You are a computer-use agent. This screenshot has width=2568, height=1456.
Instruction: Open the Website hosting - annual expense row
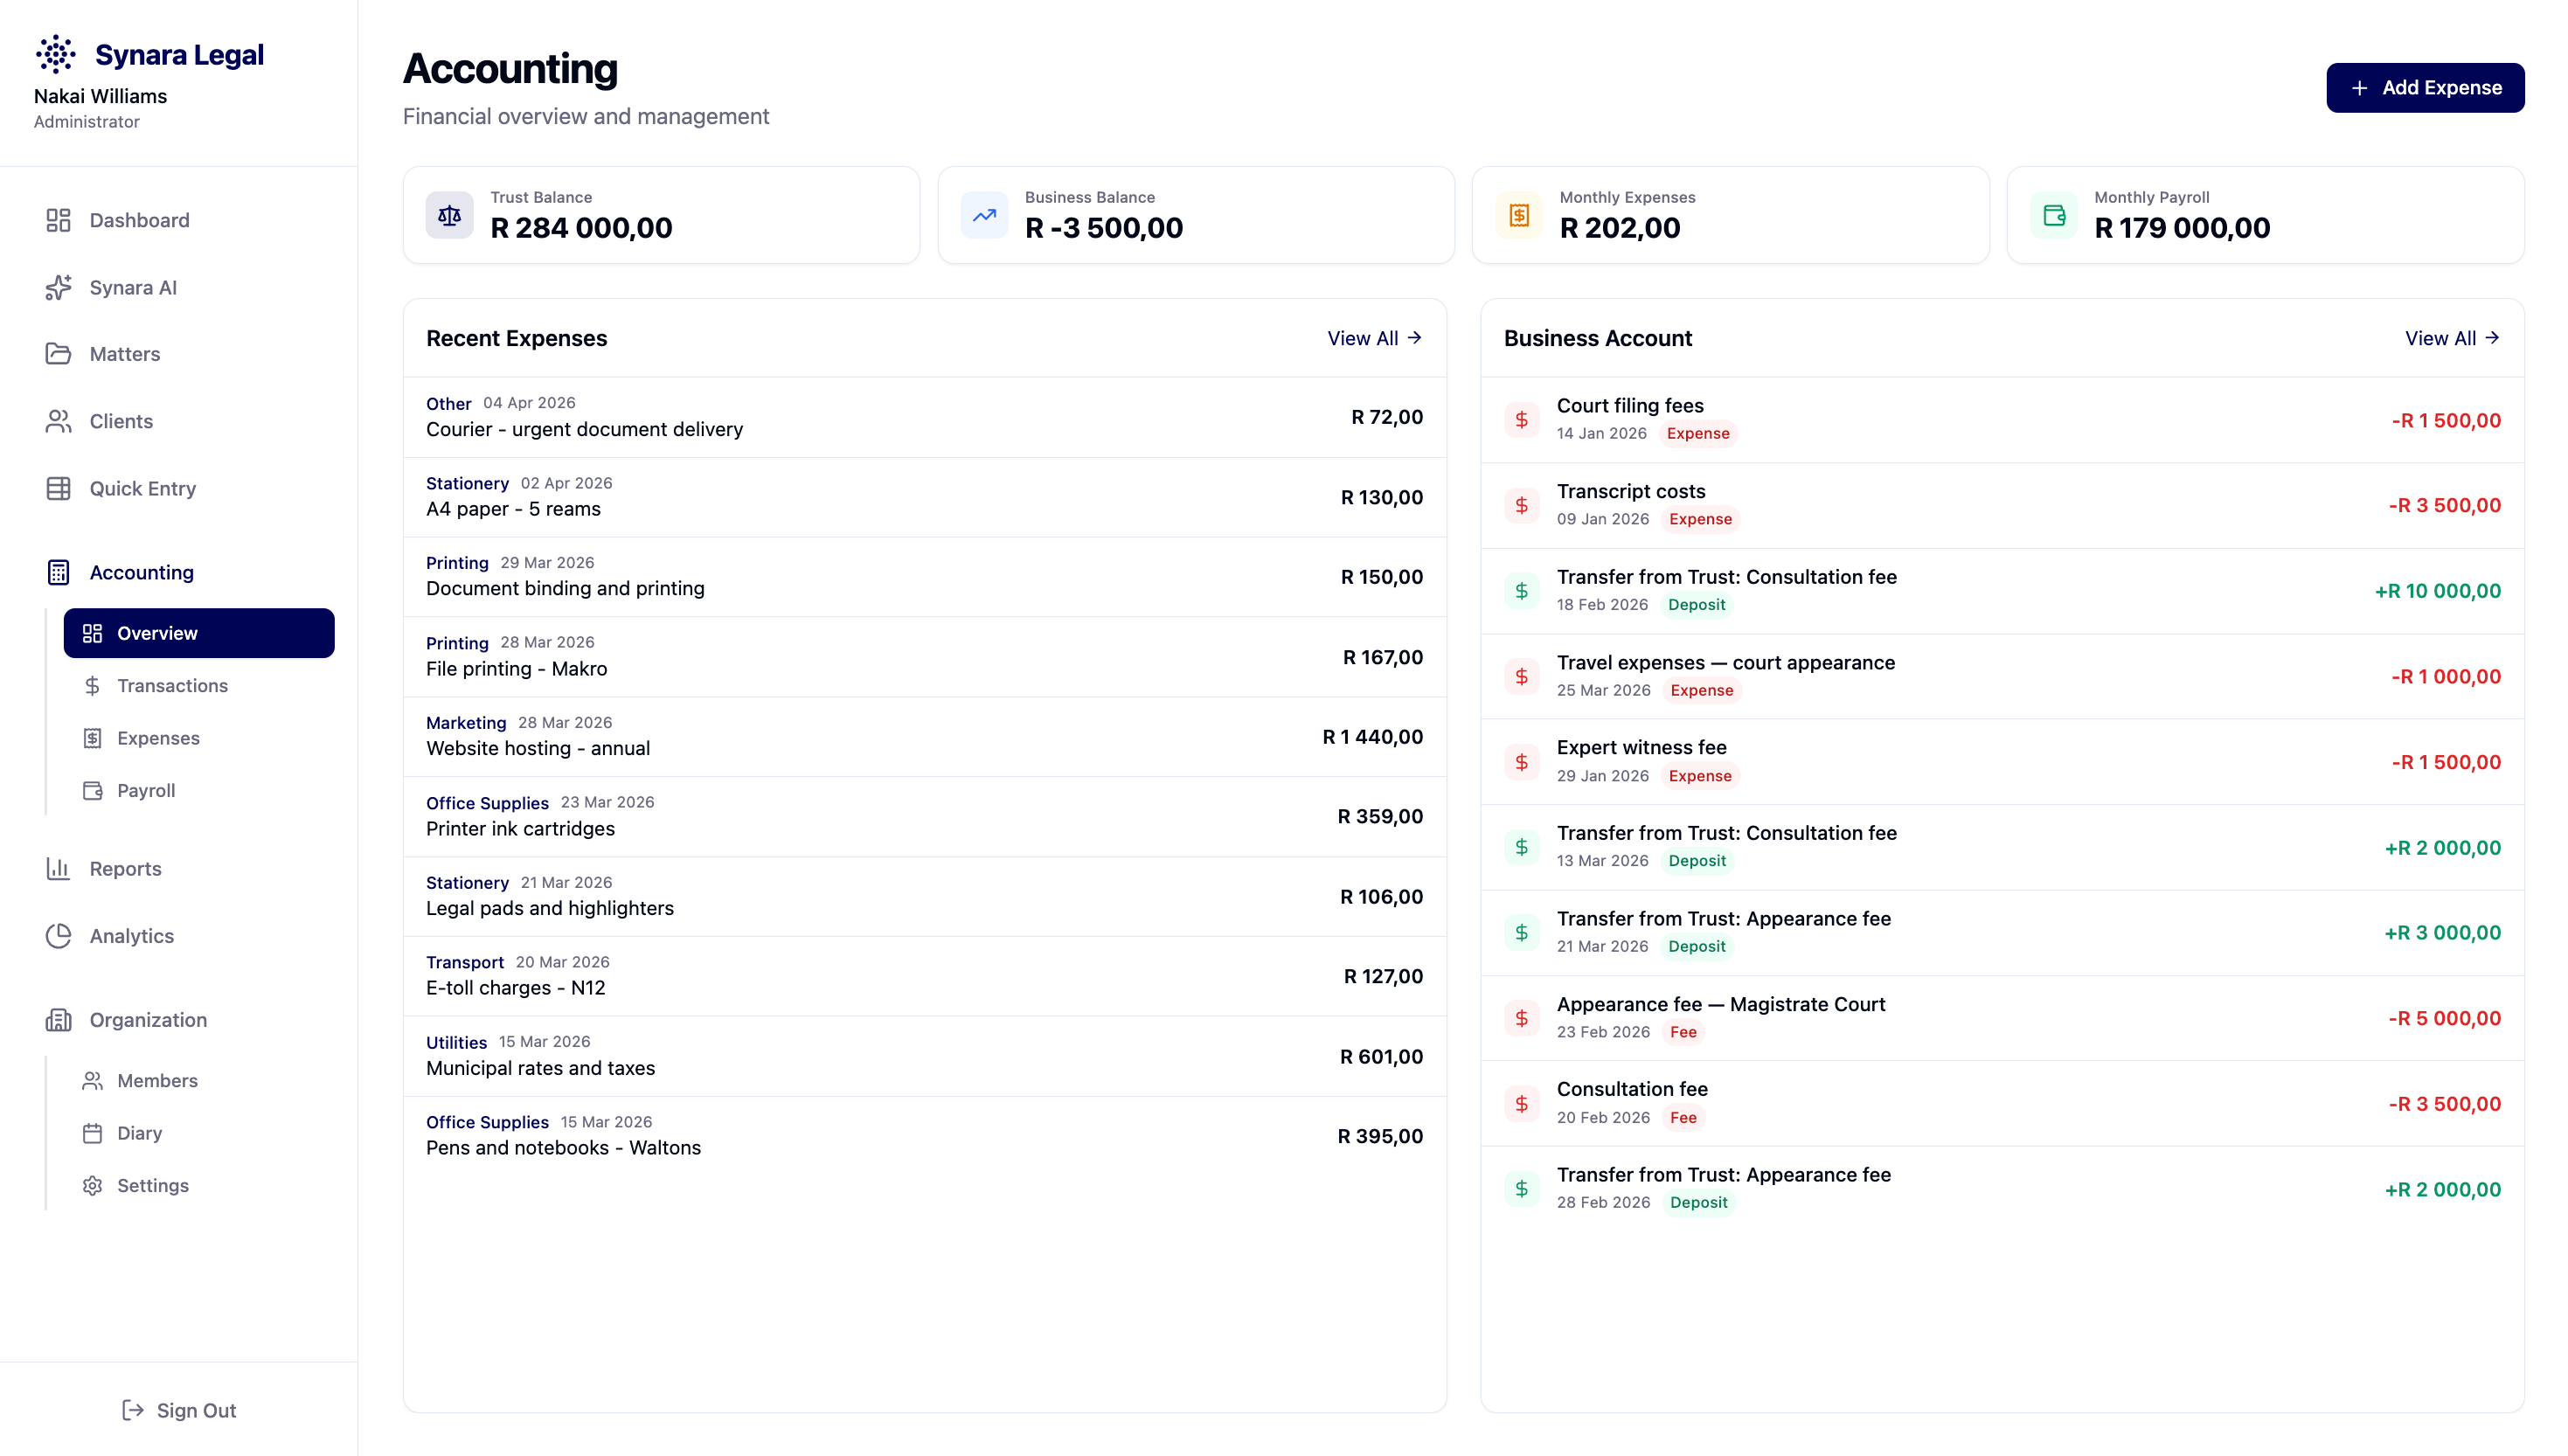pyautogui.click(x=925, y=737)
